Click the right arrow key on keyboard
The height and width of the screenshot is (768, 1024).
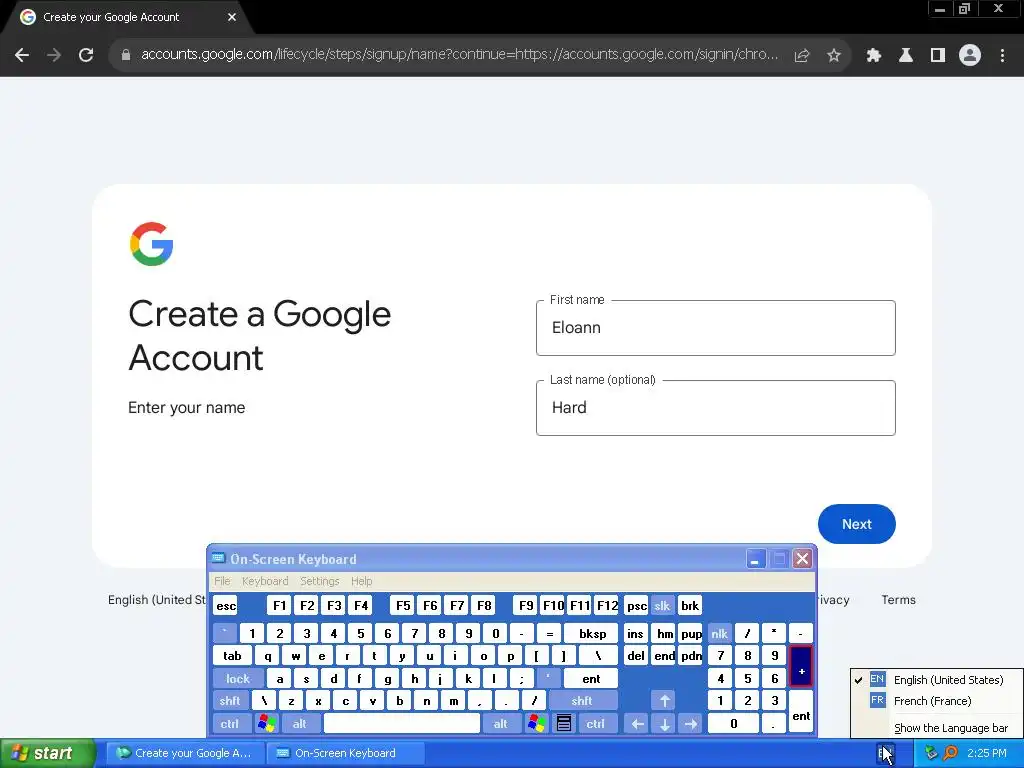[691, 724]
